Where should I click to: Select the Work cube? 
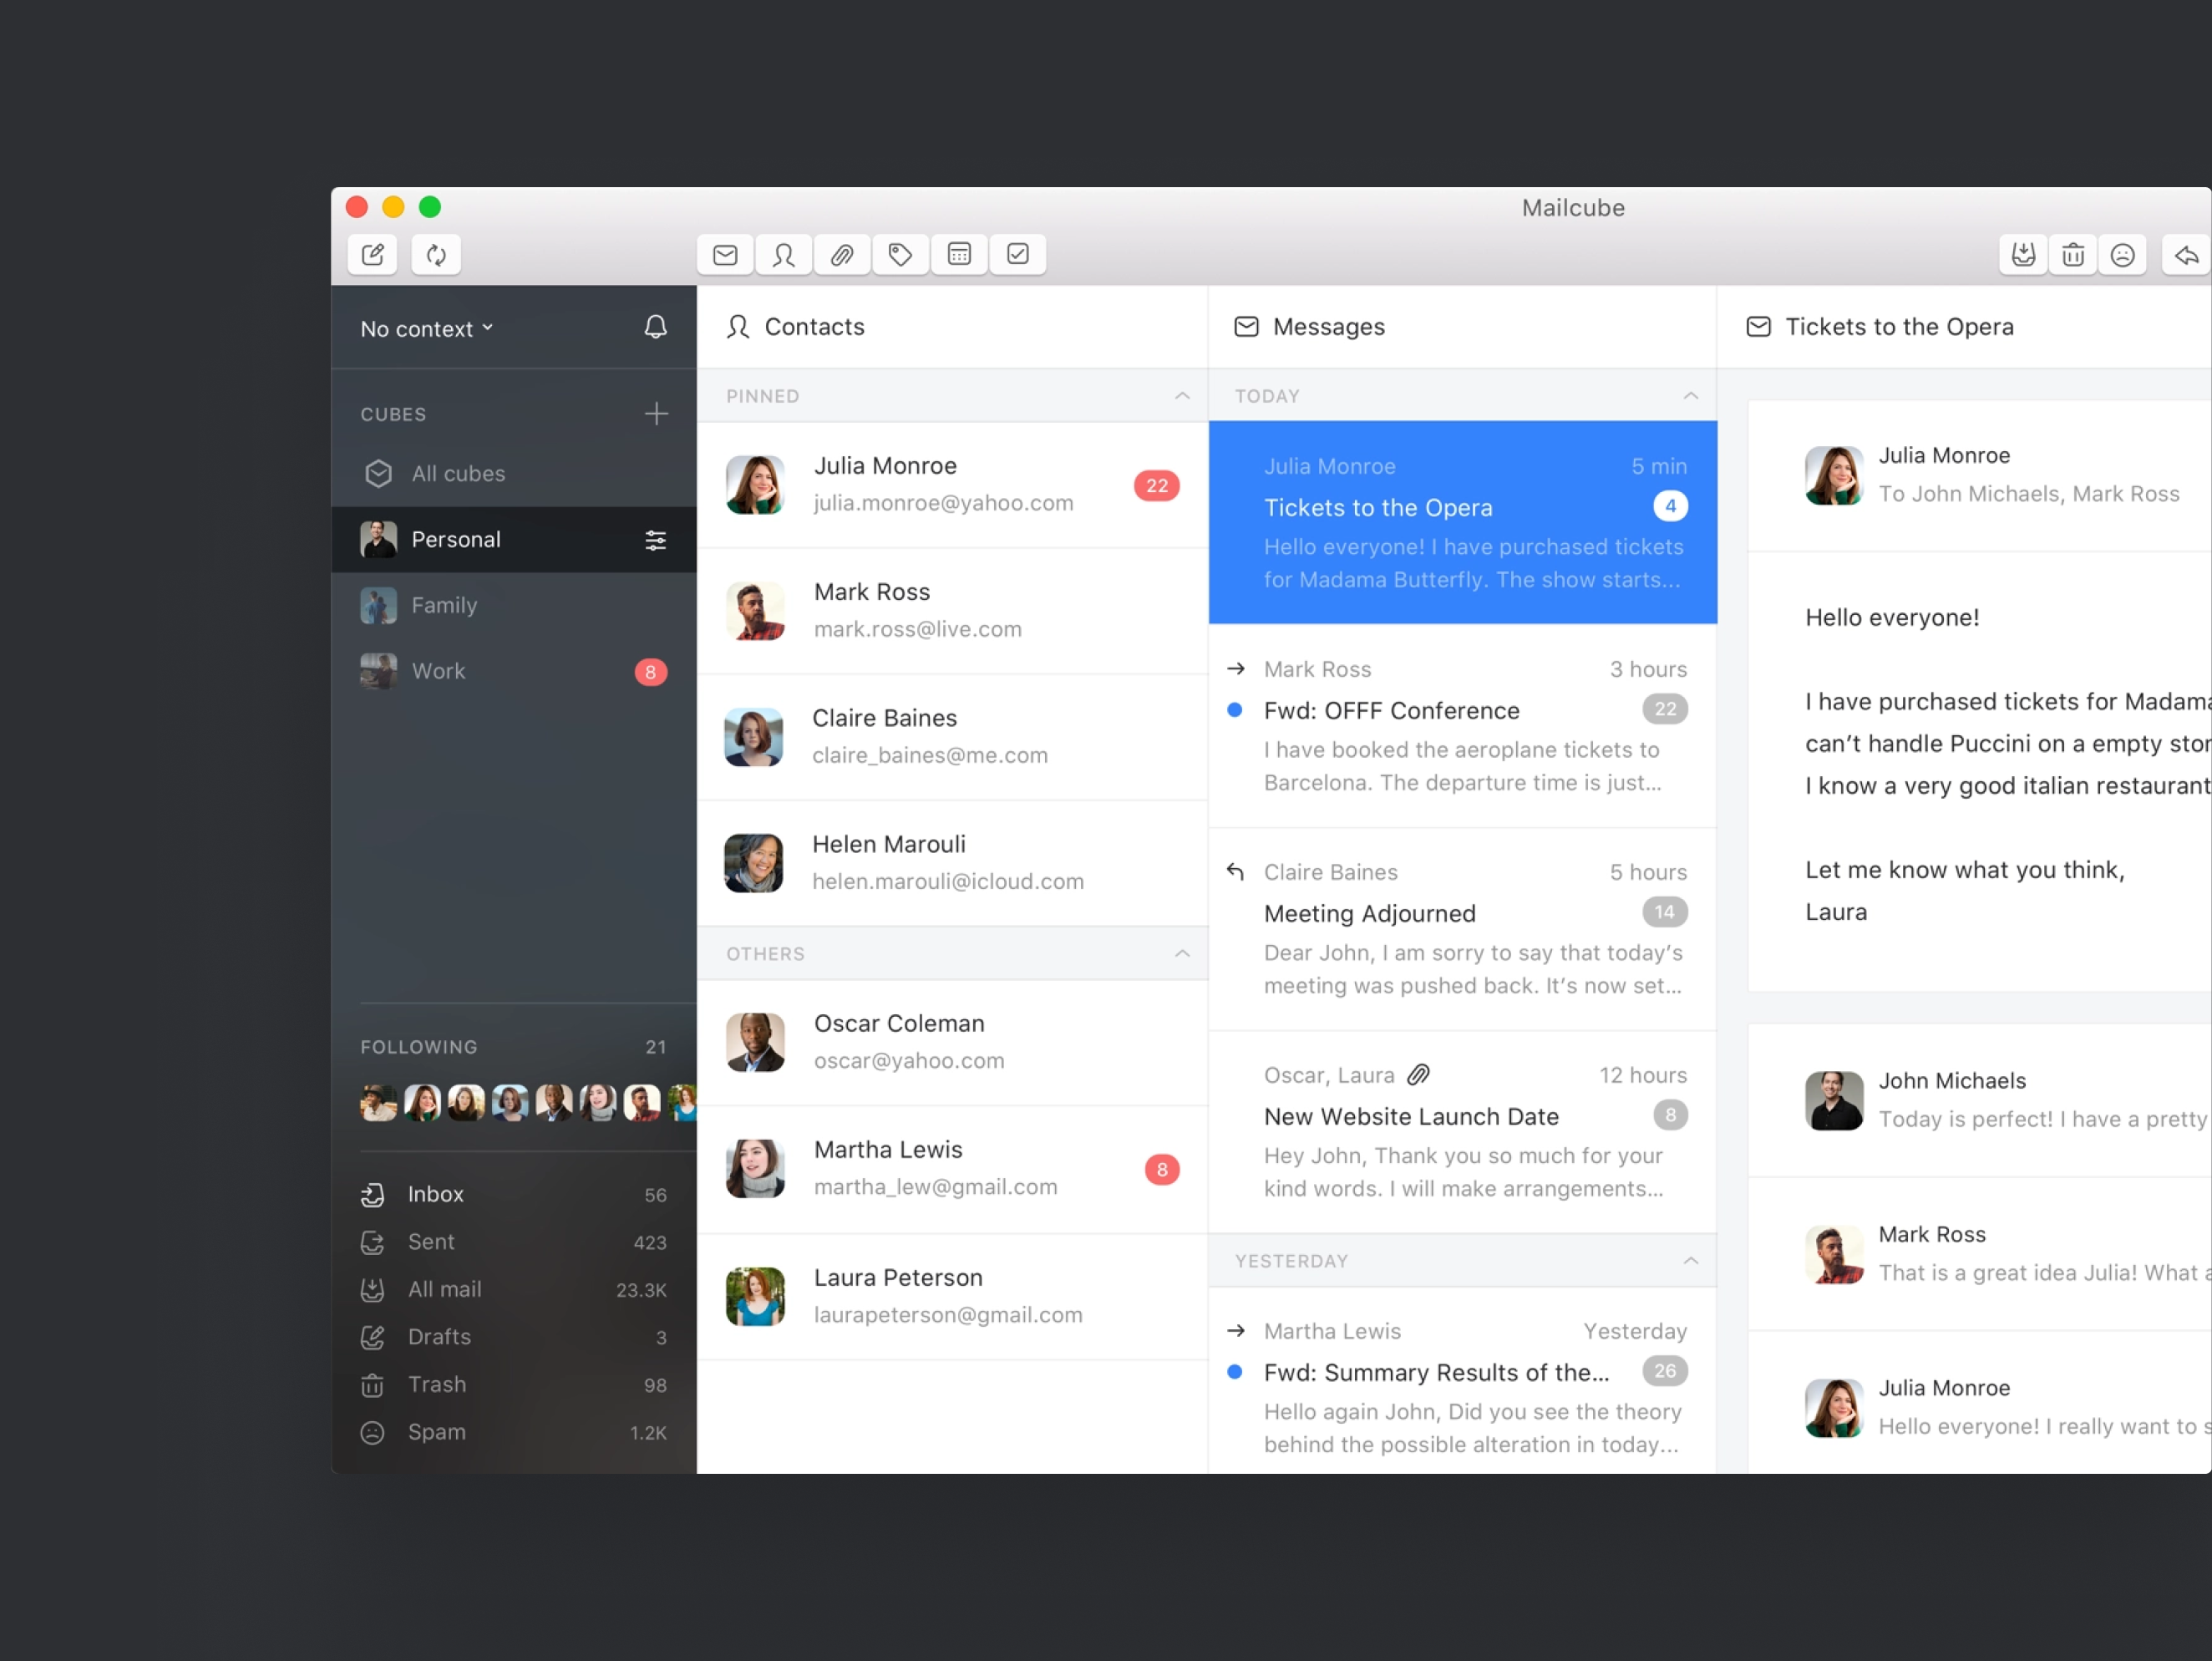514,671
